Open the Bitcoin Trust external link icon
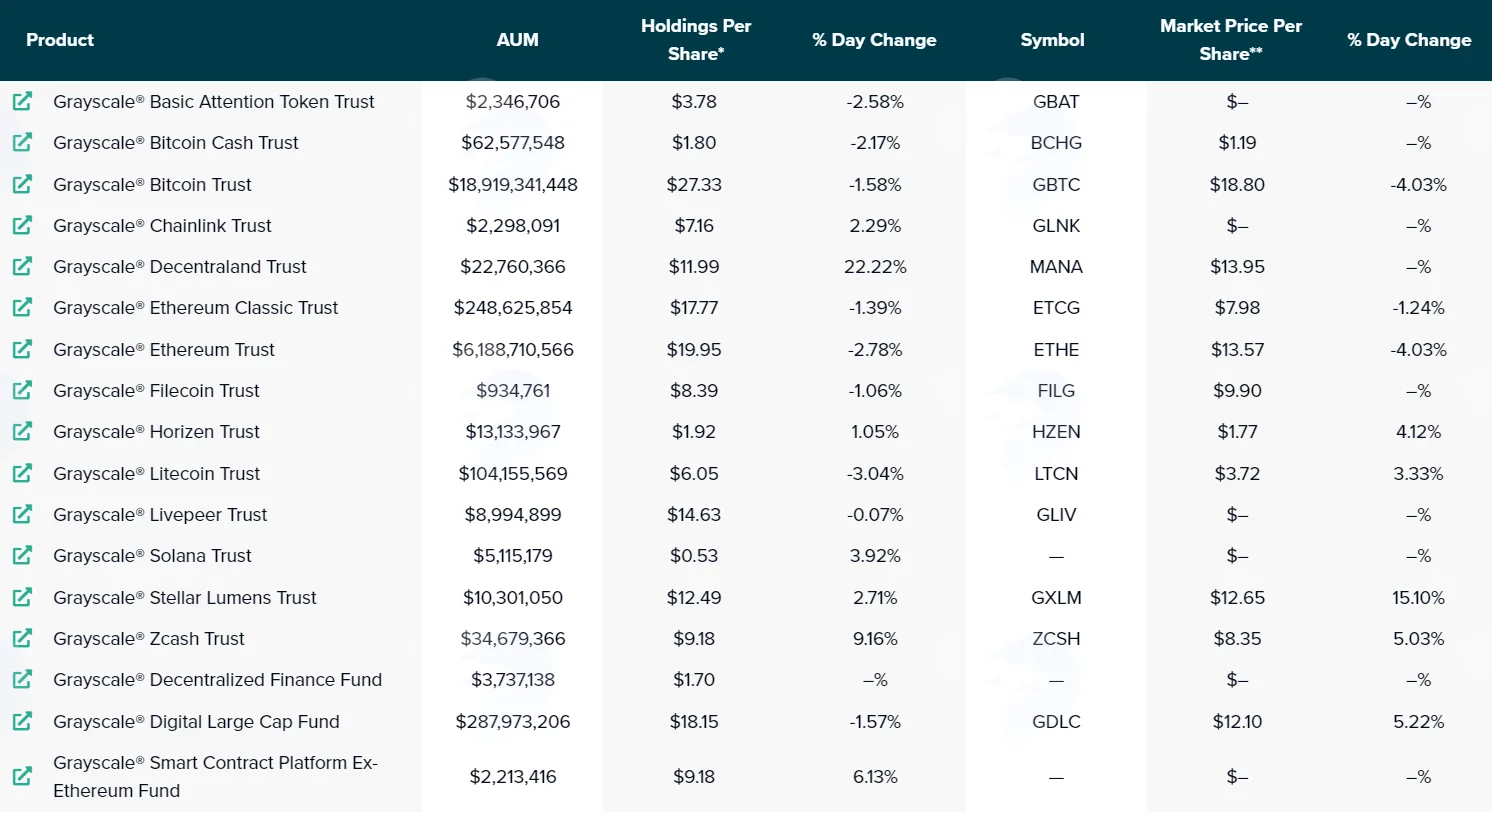Viewport: 1492px width, 818px height. 22,184
